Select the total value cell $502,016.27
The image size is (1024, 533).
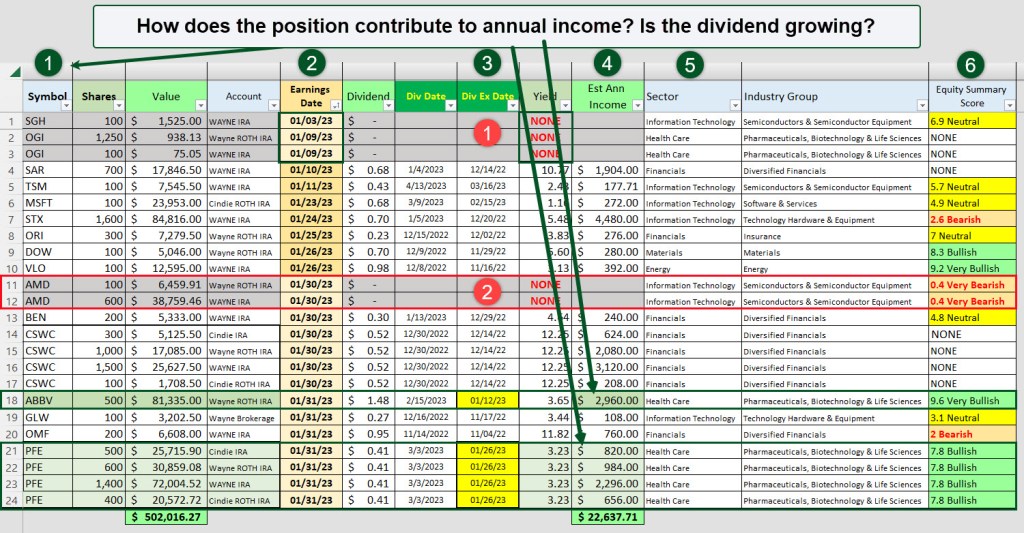coord(166,517)
